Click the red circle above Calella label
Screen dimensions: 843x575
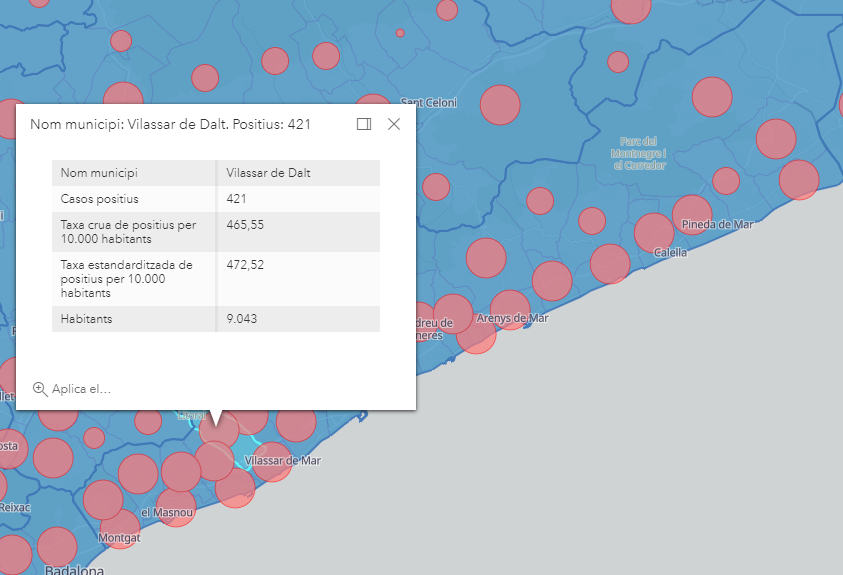tap(654, 233)
